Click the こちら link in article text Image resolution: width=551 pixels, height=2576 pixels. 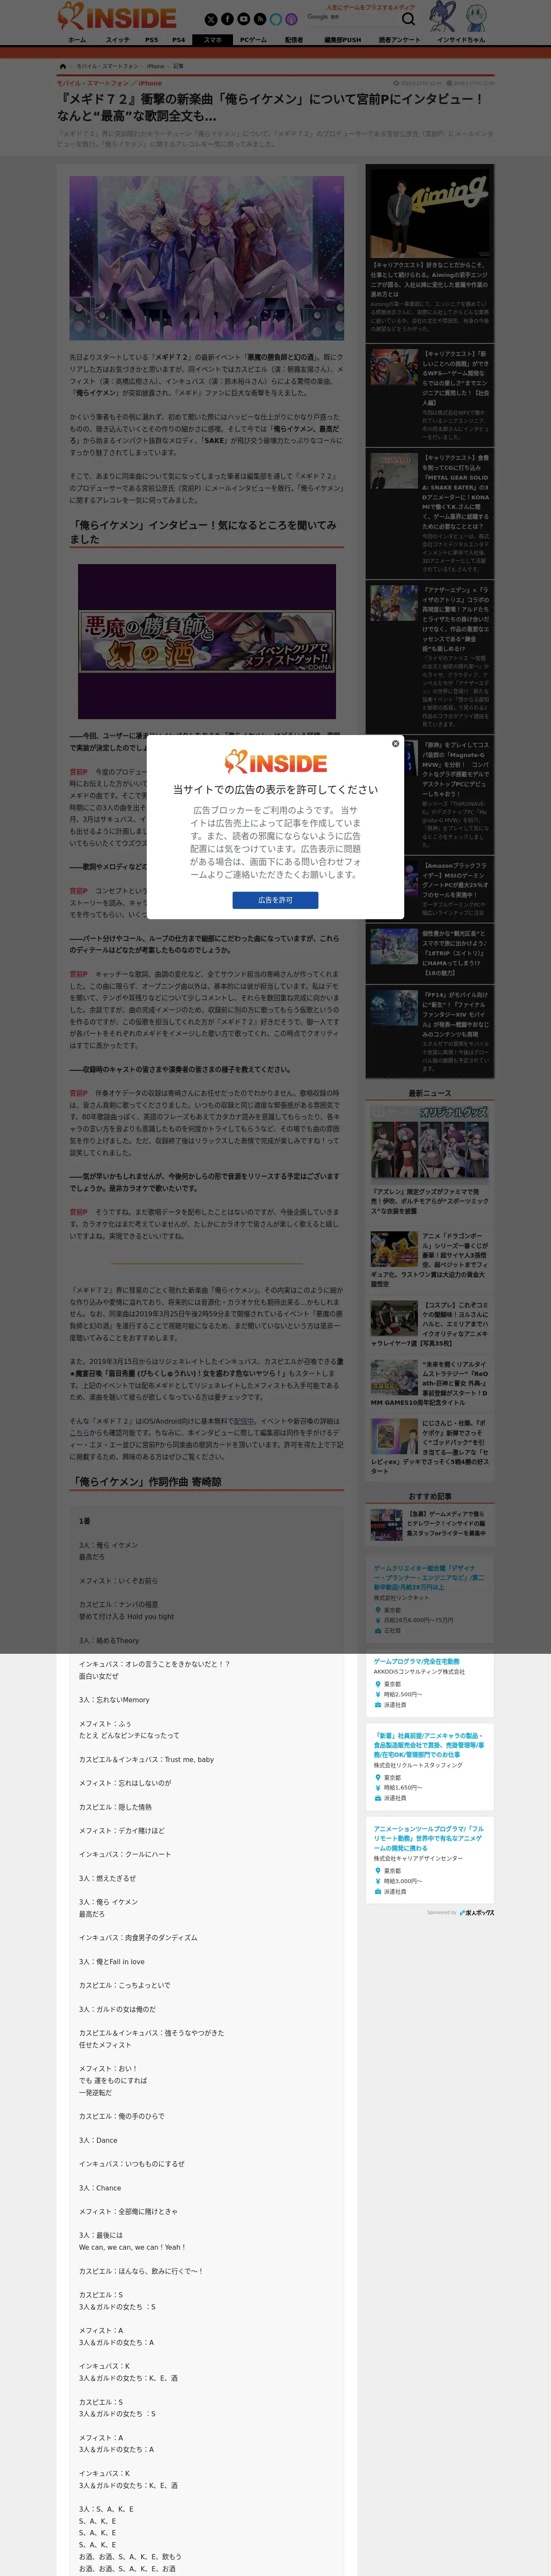[x=79, y=1433]
